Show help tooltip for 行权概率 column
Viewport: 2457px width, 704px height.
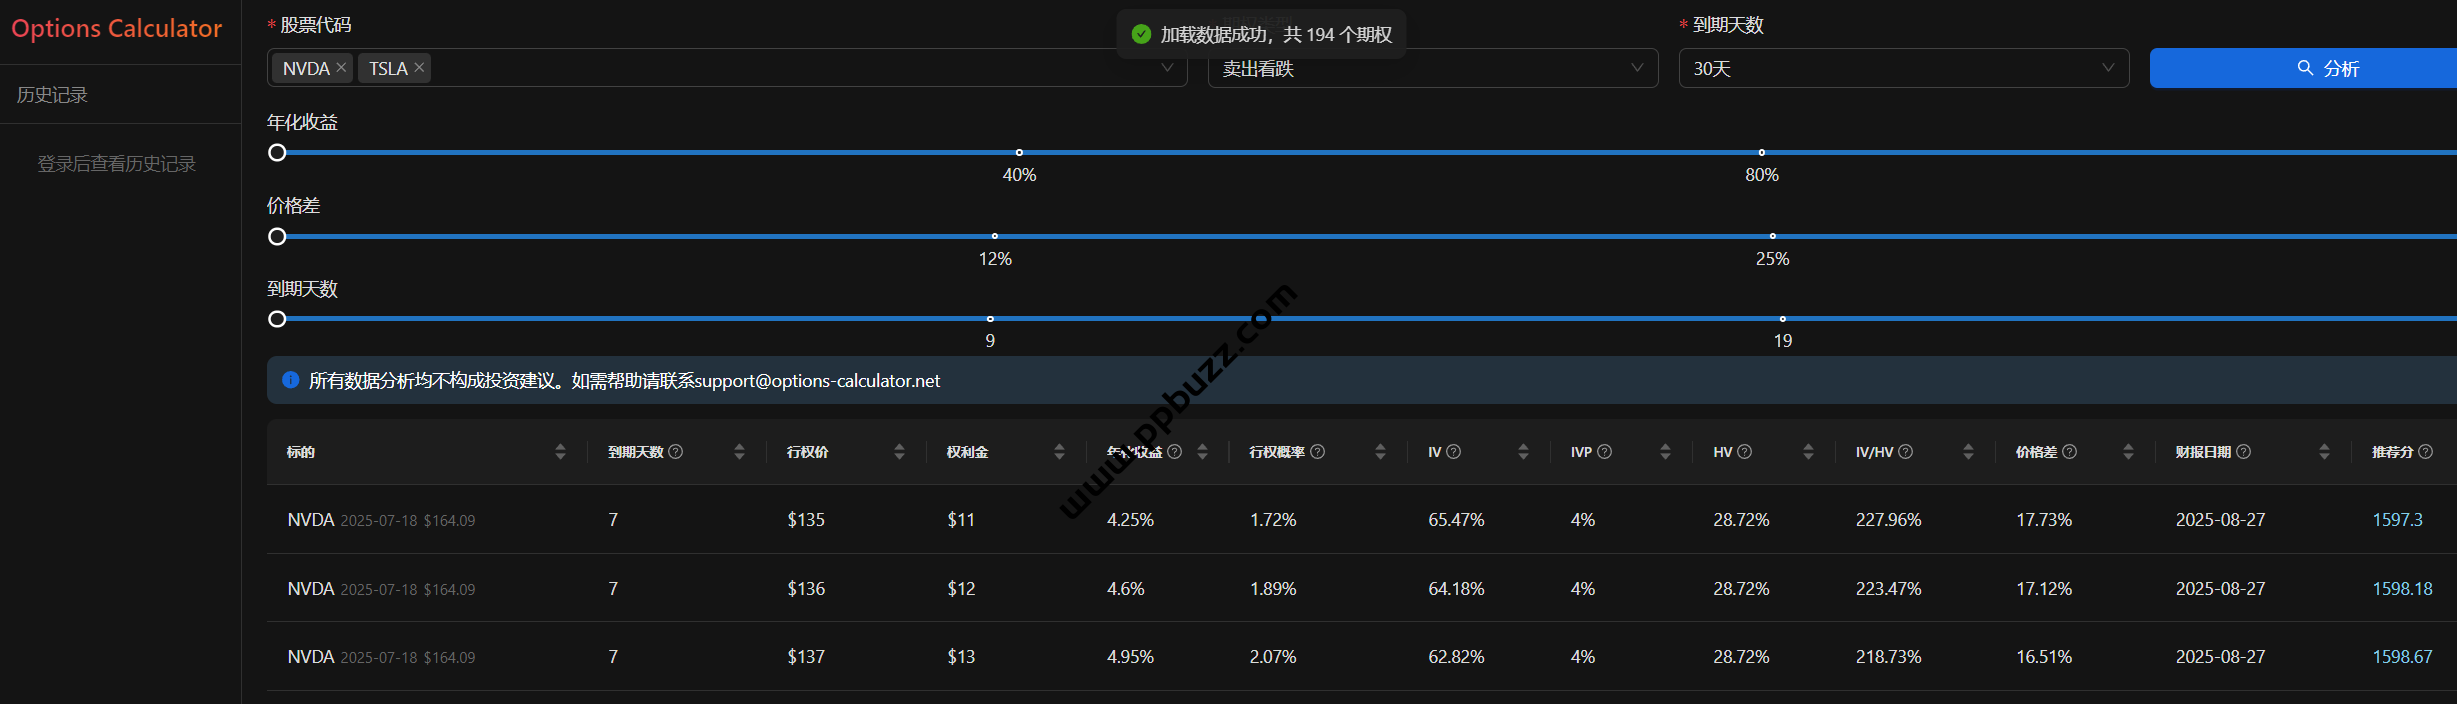point(1318,452)
